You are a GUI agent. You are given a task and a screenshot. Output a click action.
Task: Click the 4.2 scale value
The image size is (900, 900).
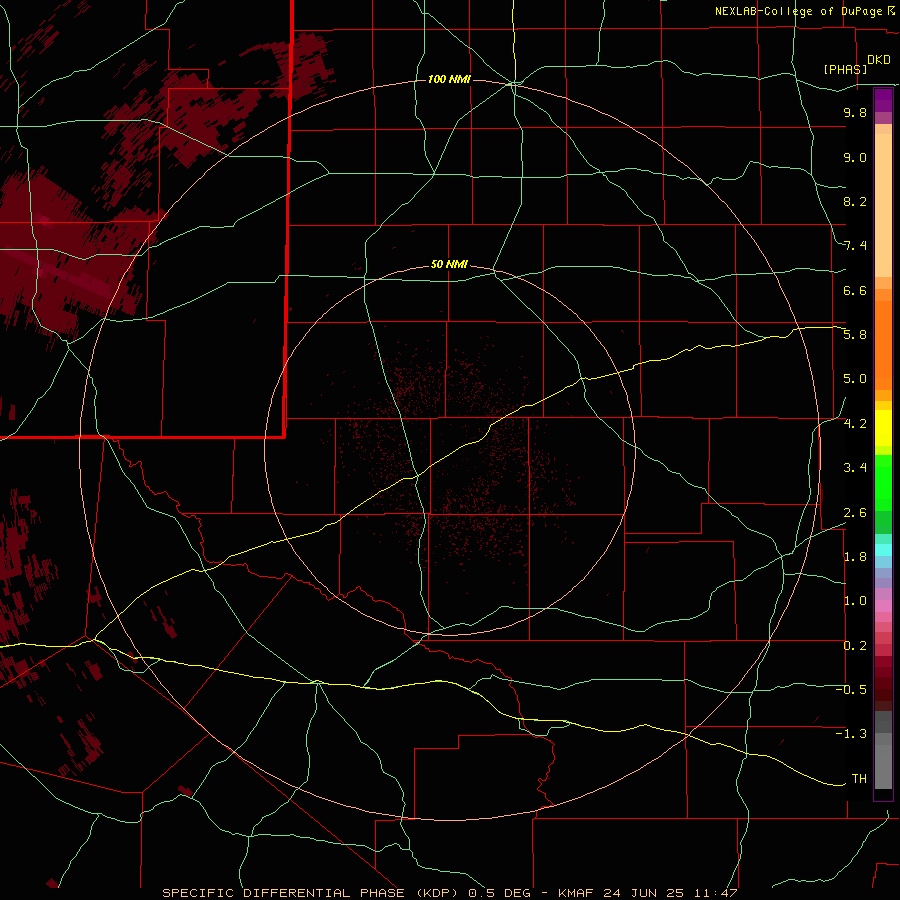(x=855, y=424)
